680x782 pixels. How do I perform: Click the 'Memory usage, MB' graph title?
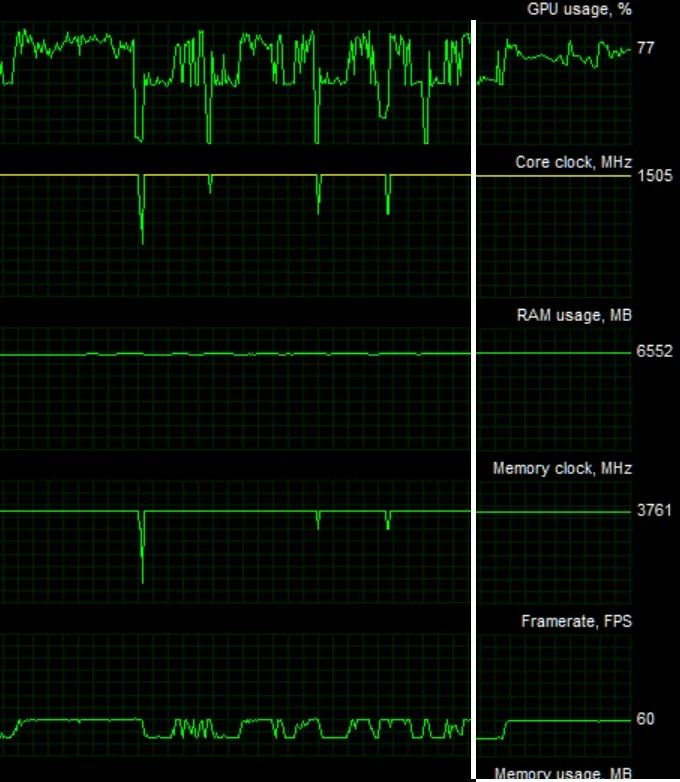pos(563,775)
